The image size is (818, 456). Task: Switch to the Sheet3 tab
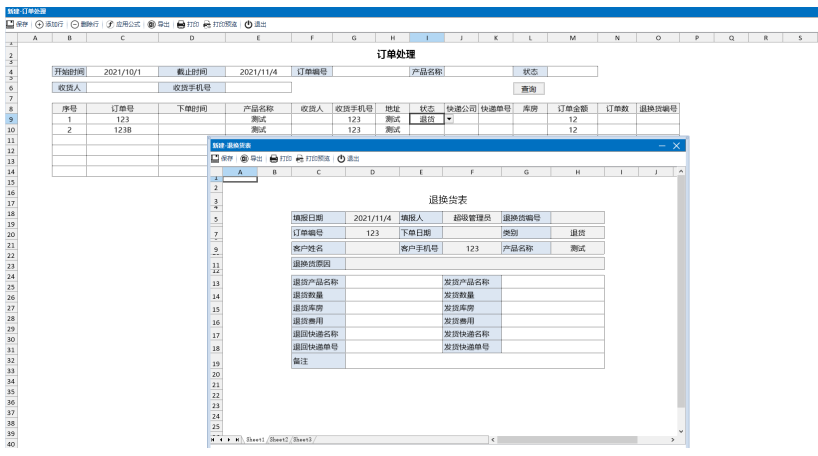(x=302, y=439)
